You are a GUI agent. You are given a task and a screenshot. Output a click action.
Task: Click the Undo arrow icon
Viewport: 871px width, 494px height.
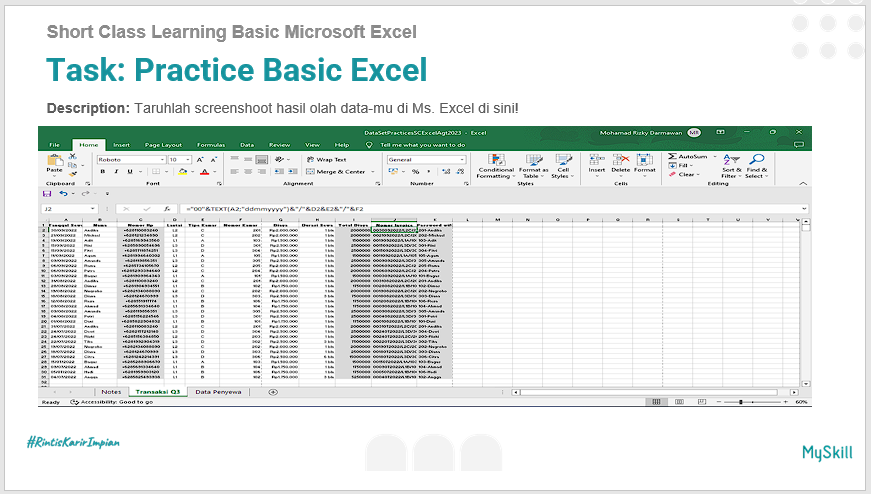tap(63, 193)
